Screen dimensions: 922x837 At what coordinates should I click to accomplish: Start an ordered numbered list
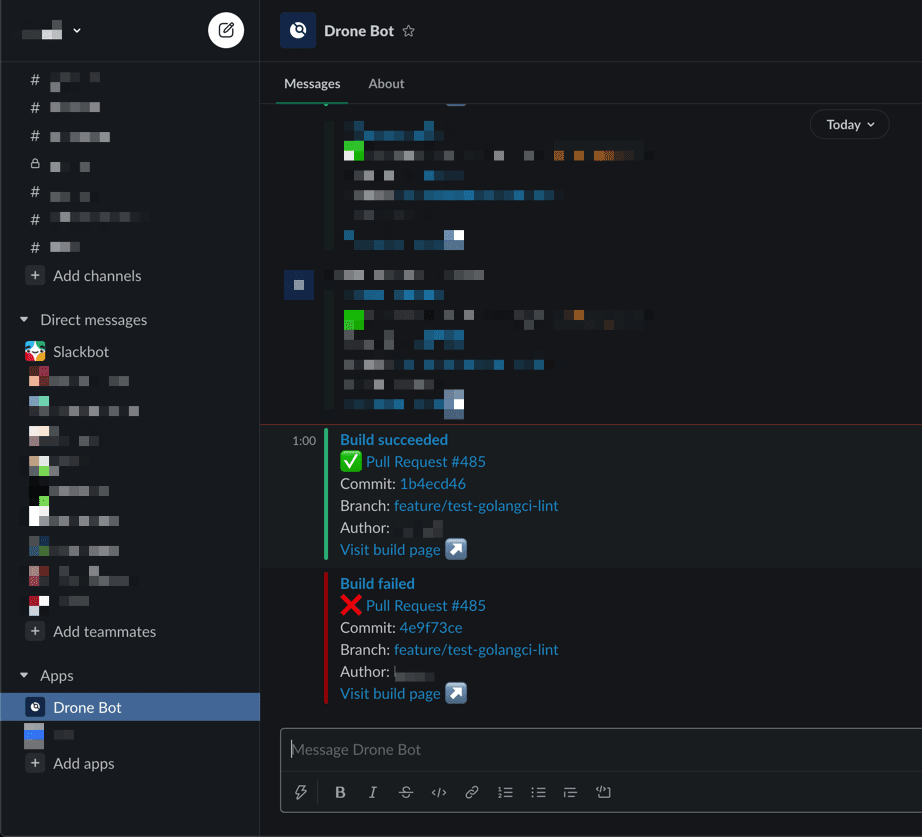505,792
